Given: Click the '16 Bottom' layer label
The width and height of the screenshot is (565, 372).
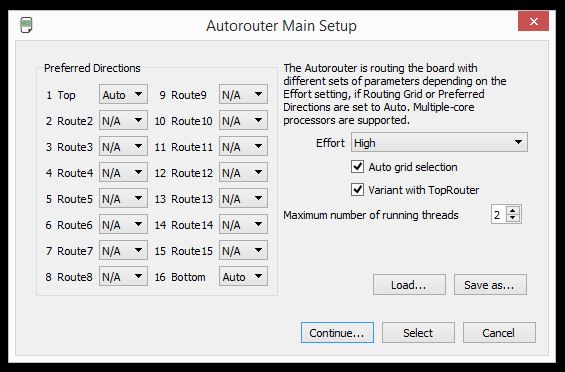Looking at the screenshot, I should [180, 277].
